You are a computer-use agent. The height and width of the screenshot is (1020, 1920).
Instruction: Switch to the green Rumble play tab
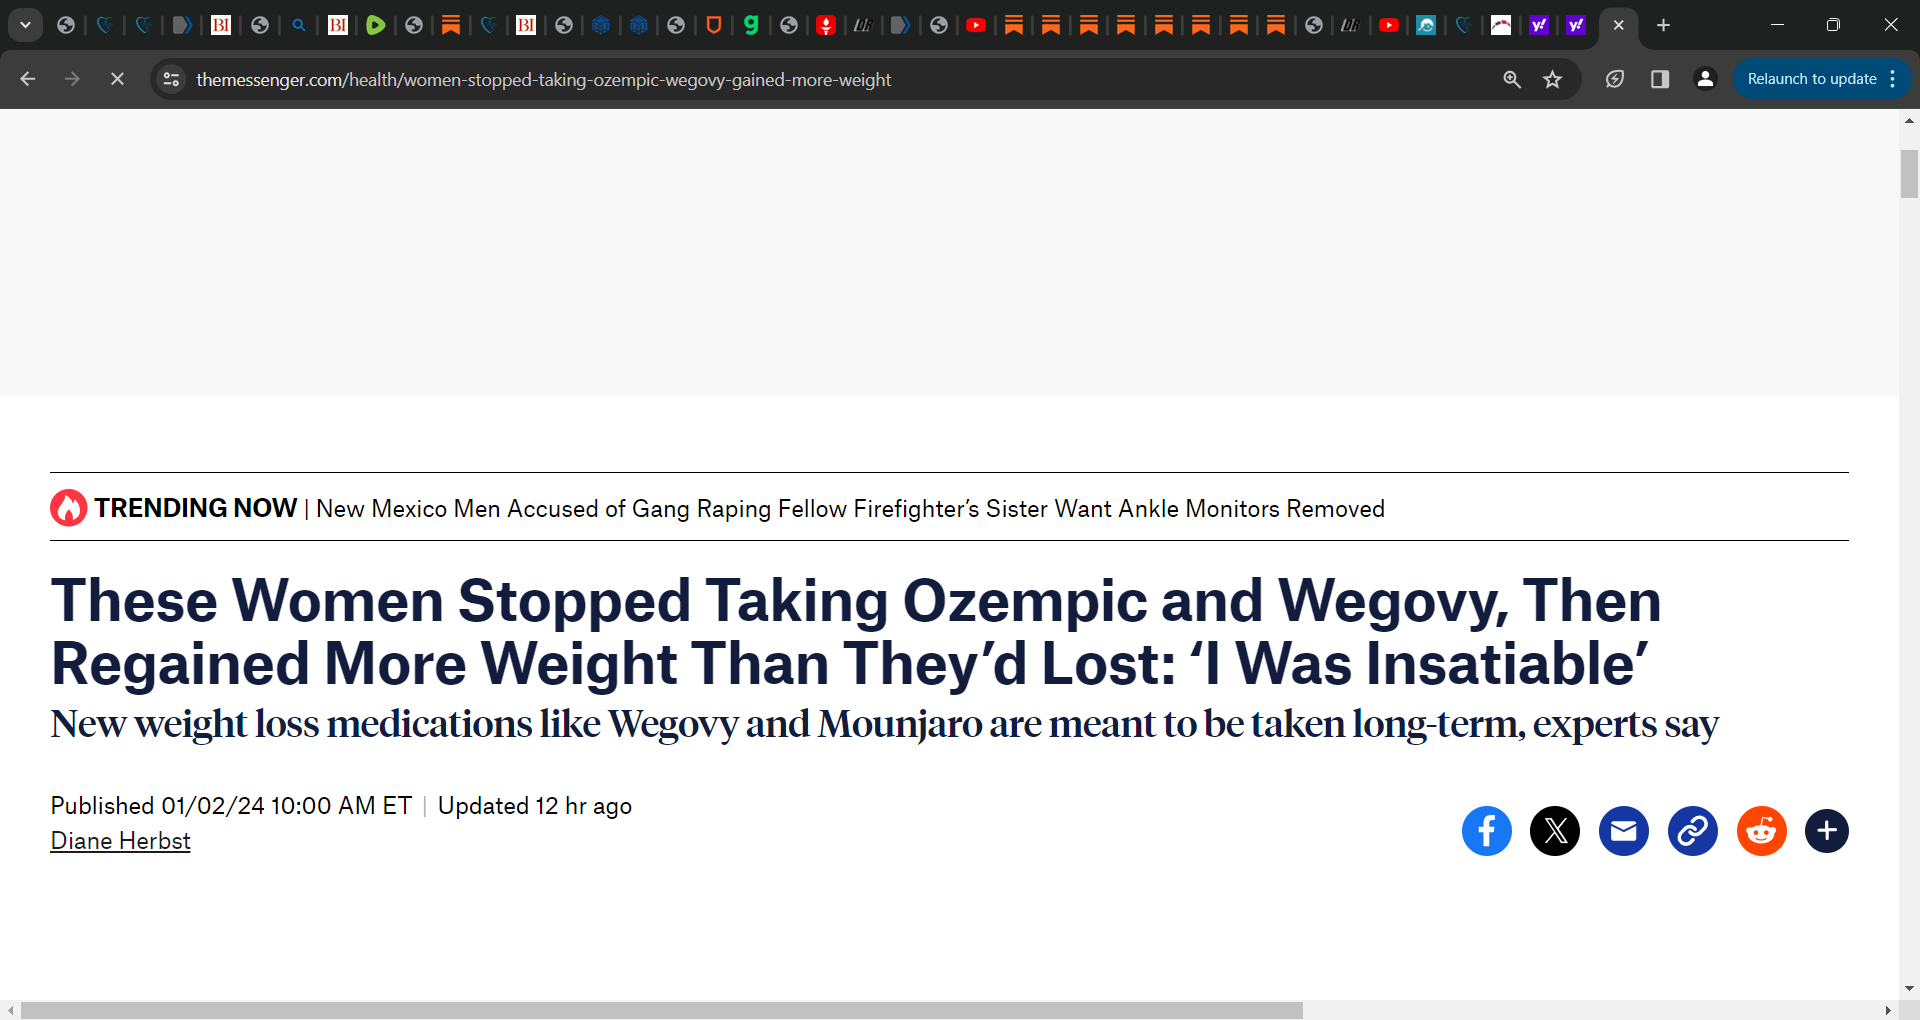point(376,25)
